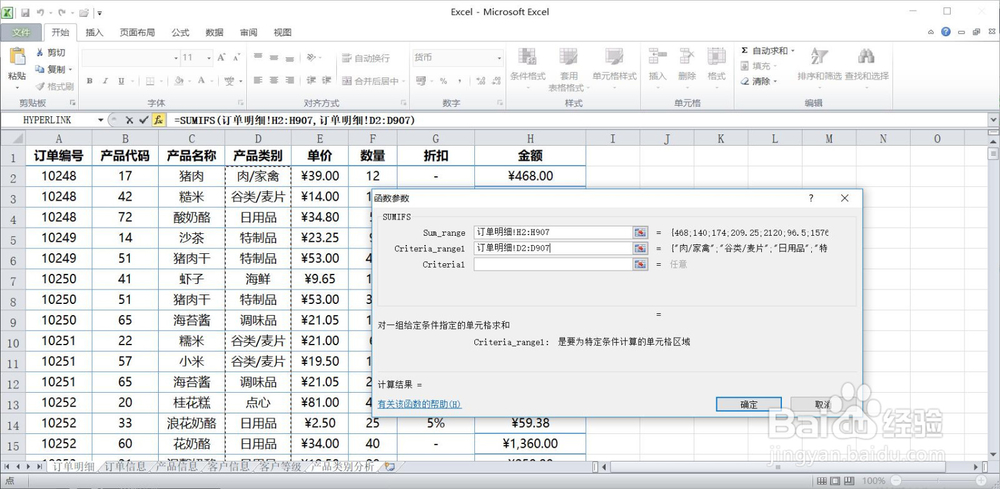Switch to the Formulas (公式) tab

click(180, 33)
